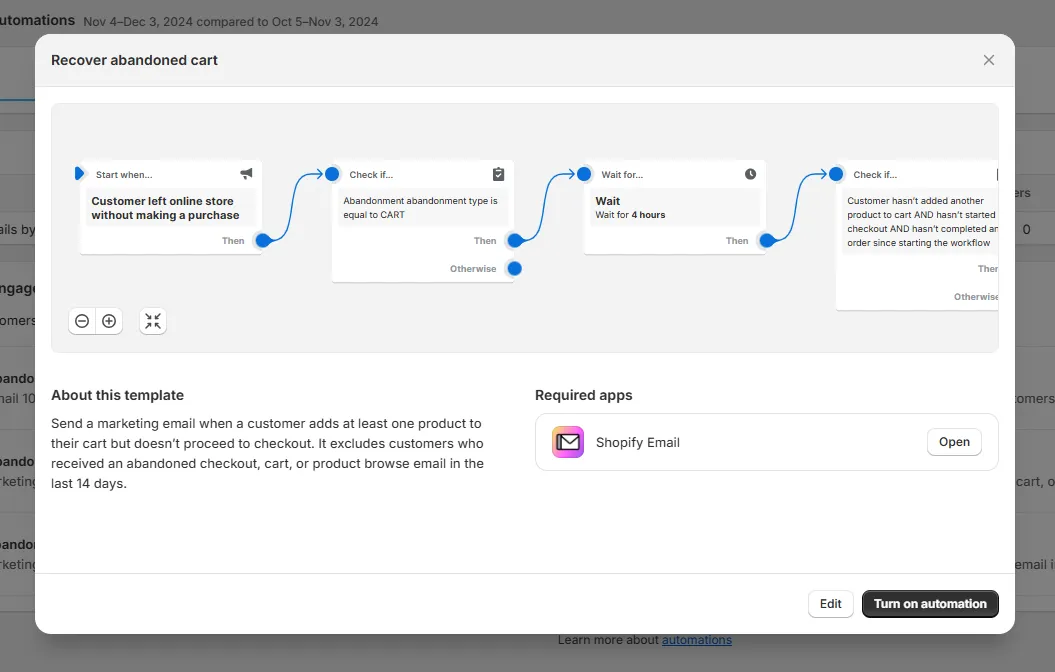This screenshot has height=672, width=1055.
Task: Zoom out the workflow preview
Action: pyautogui.click(x=82, y=321)
